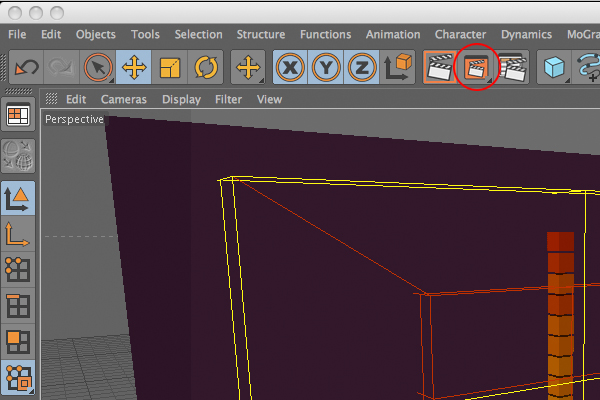The width and height of the screenshot is (600, 400).
Task: Open the layout switcher icon
Action: (18, 114)
